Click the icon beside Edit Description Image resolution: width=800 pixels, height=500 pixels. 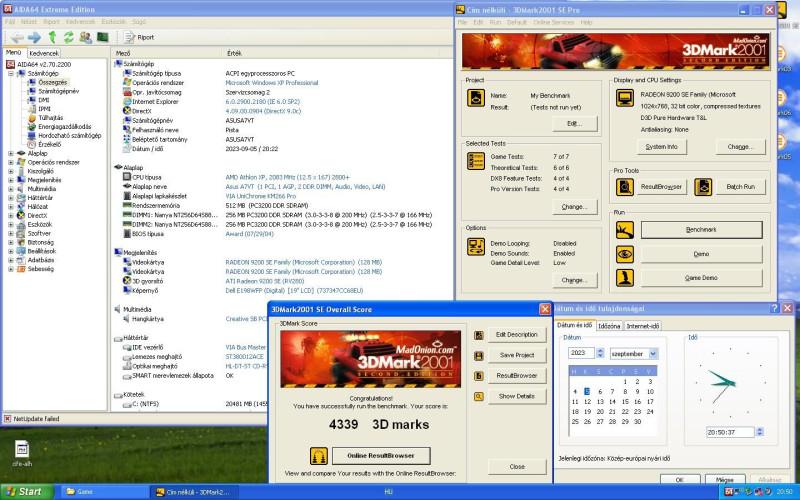pos(479,335)
